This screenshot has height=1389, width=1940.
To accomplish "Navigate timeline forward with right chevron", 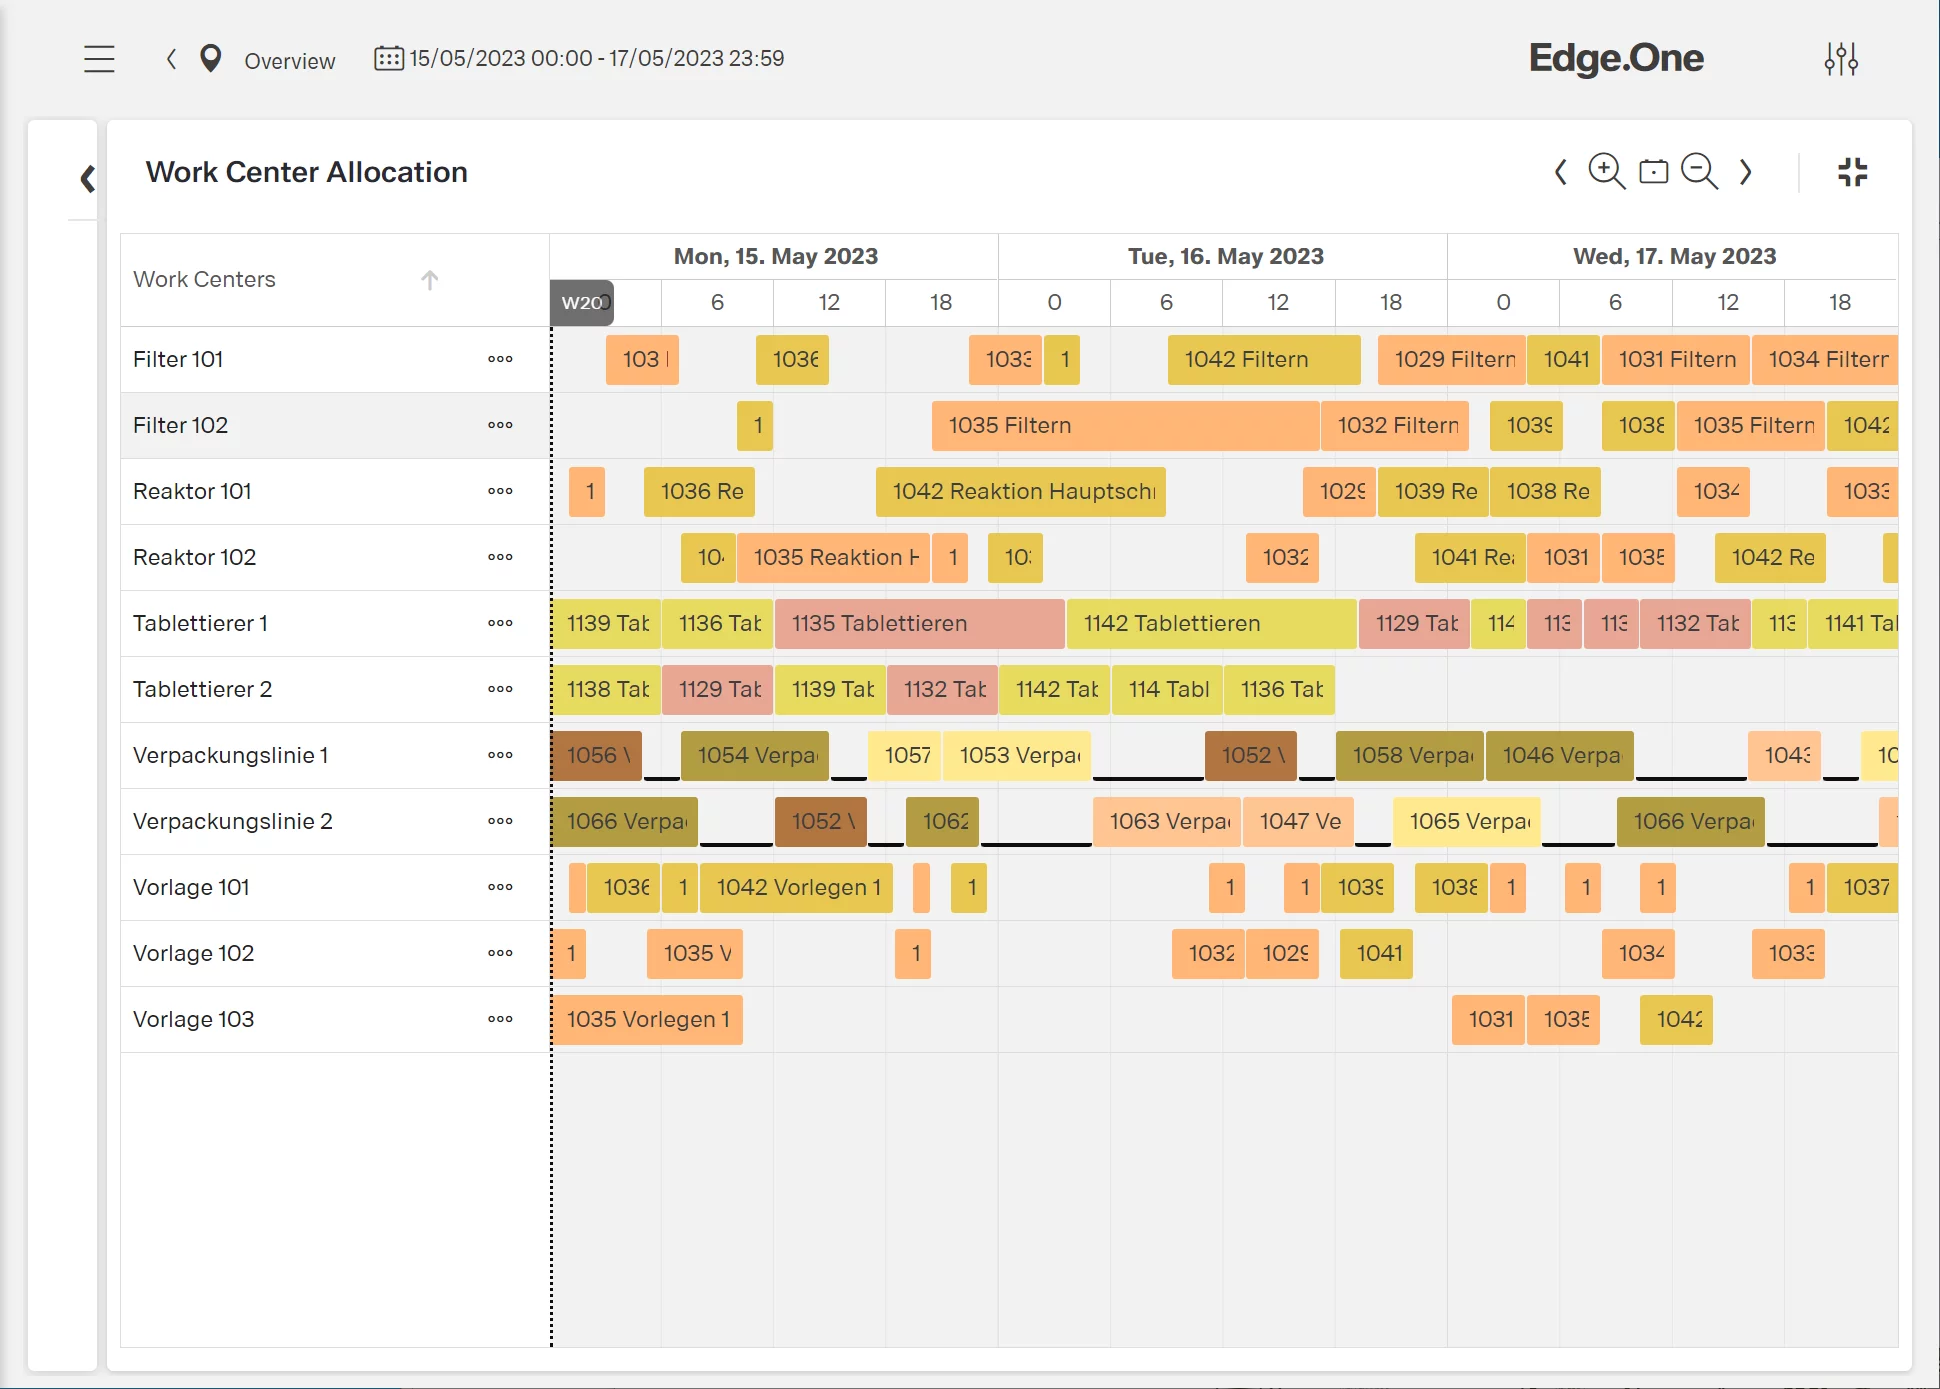I will click(1746, 171).
